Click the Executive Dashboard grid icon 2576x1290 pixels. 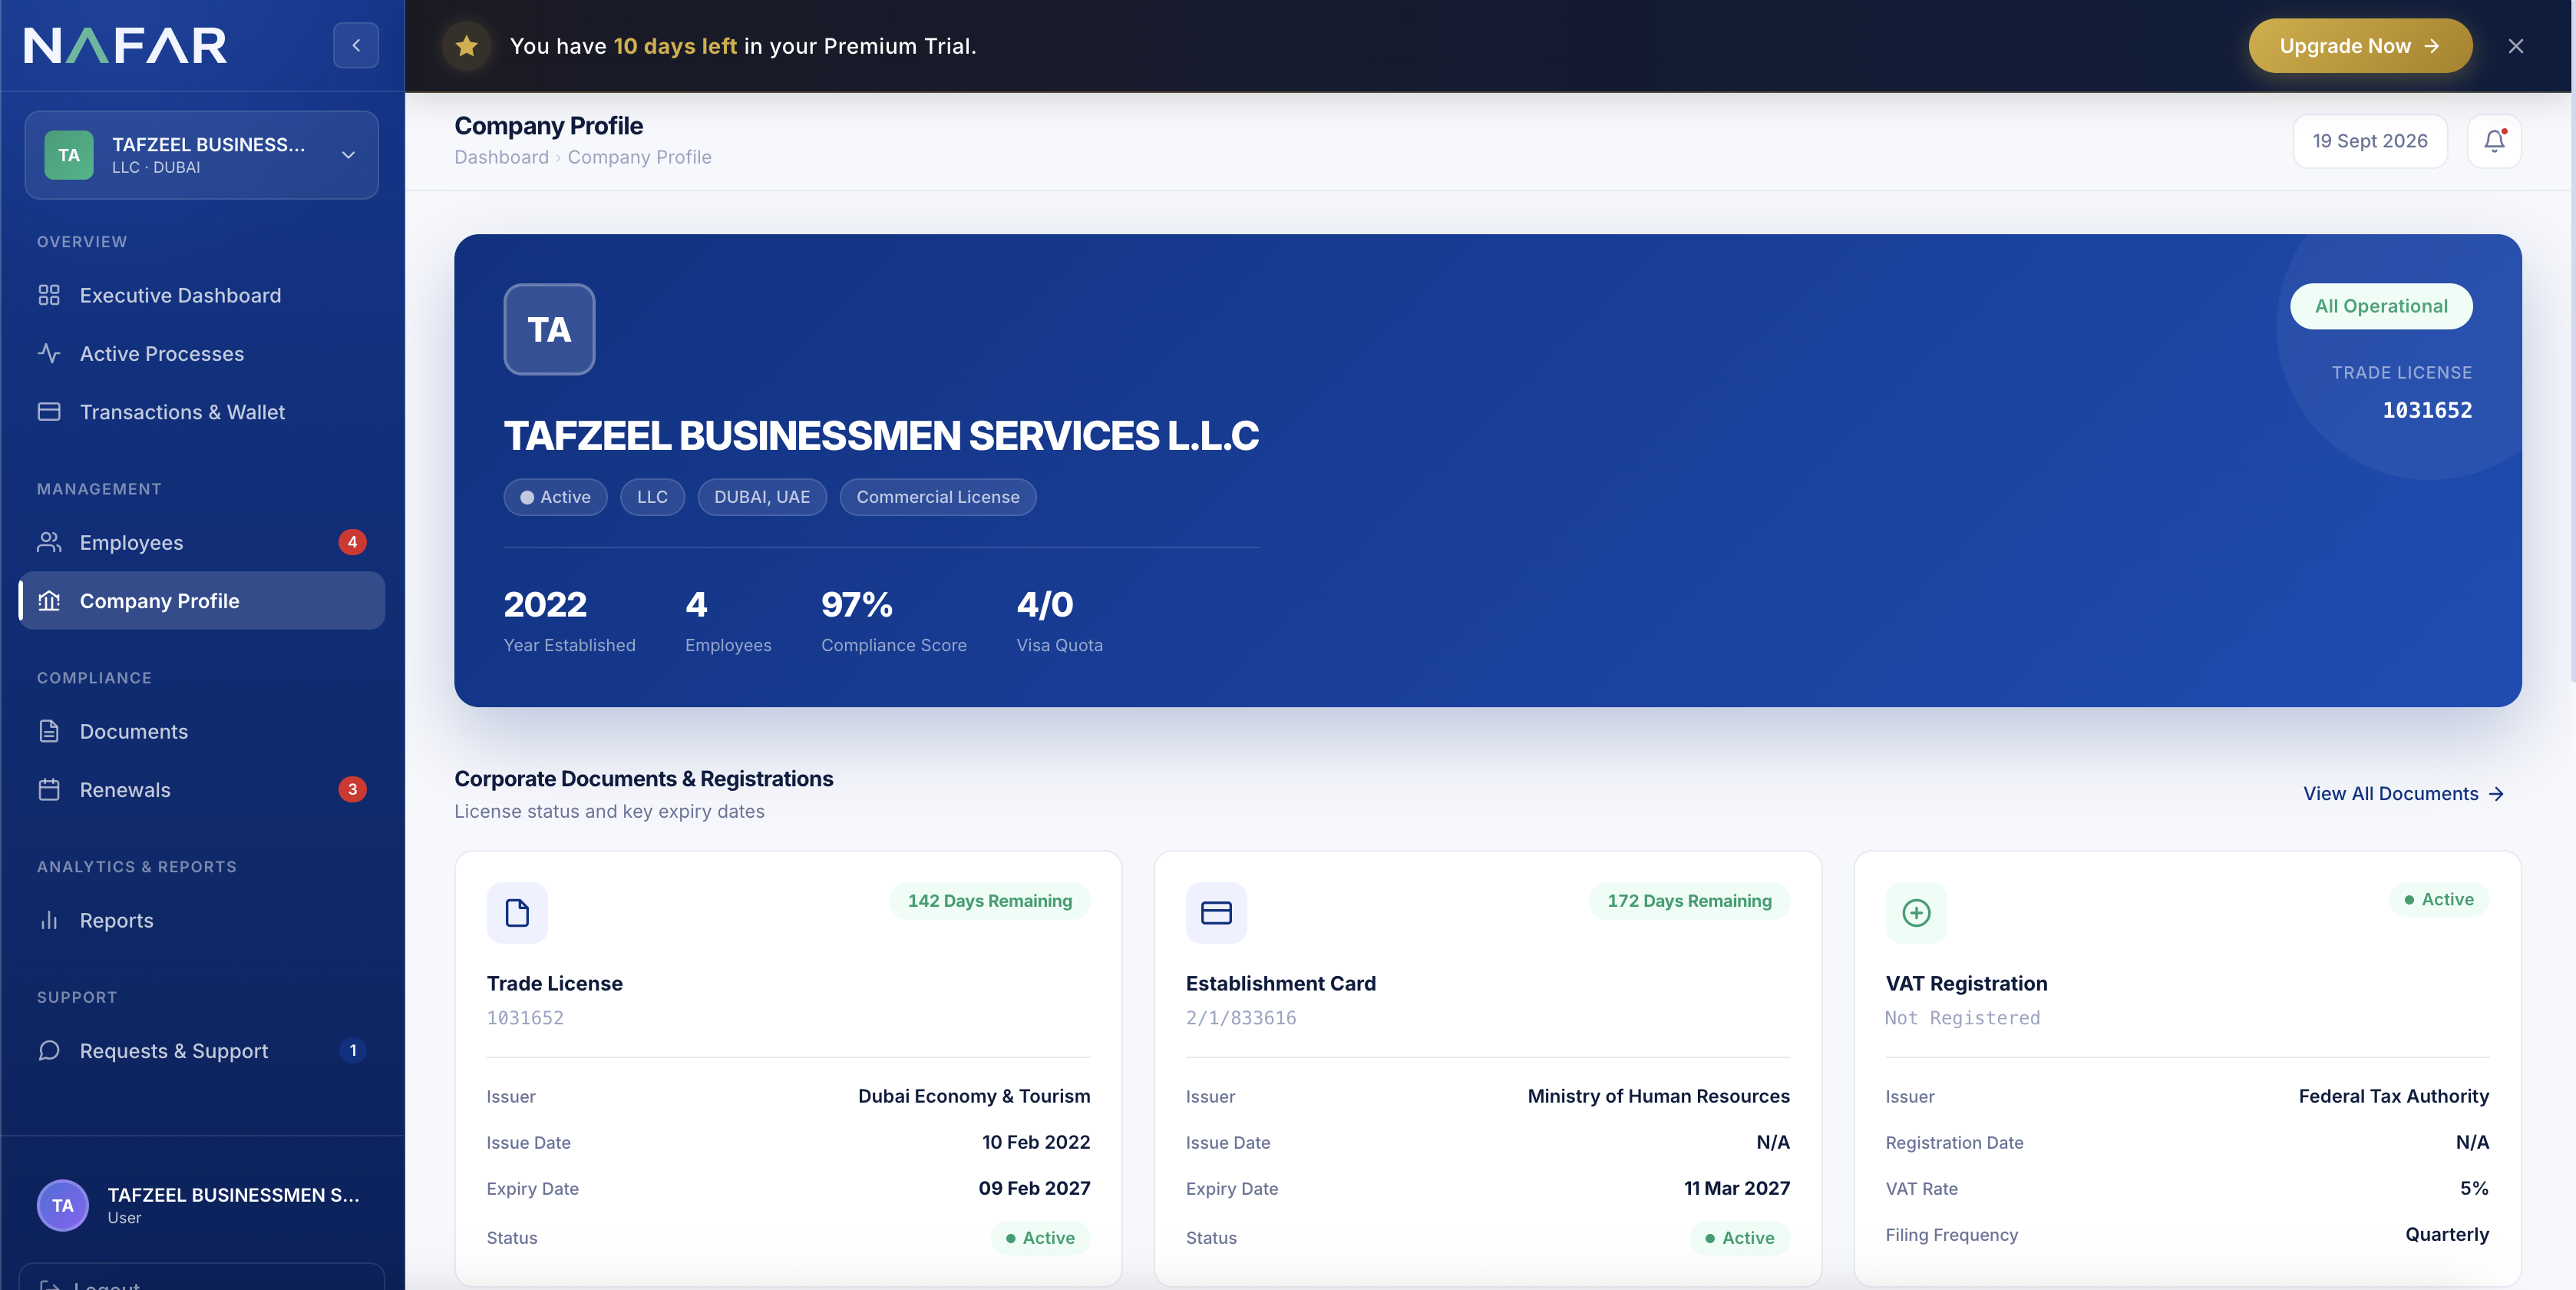pyautogui.click(x=49, y=295)
